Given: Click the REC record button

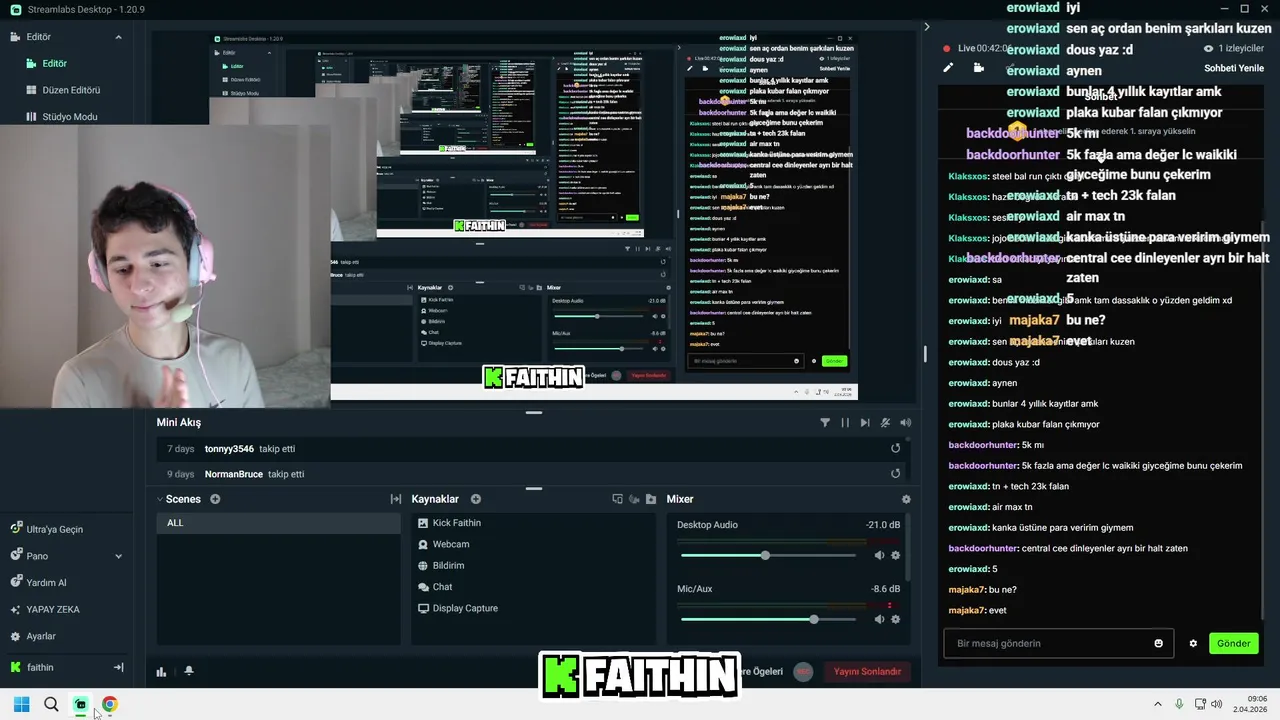Looking at the screenshot, I should (x=803, y=671).
